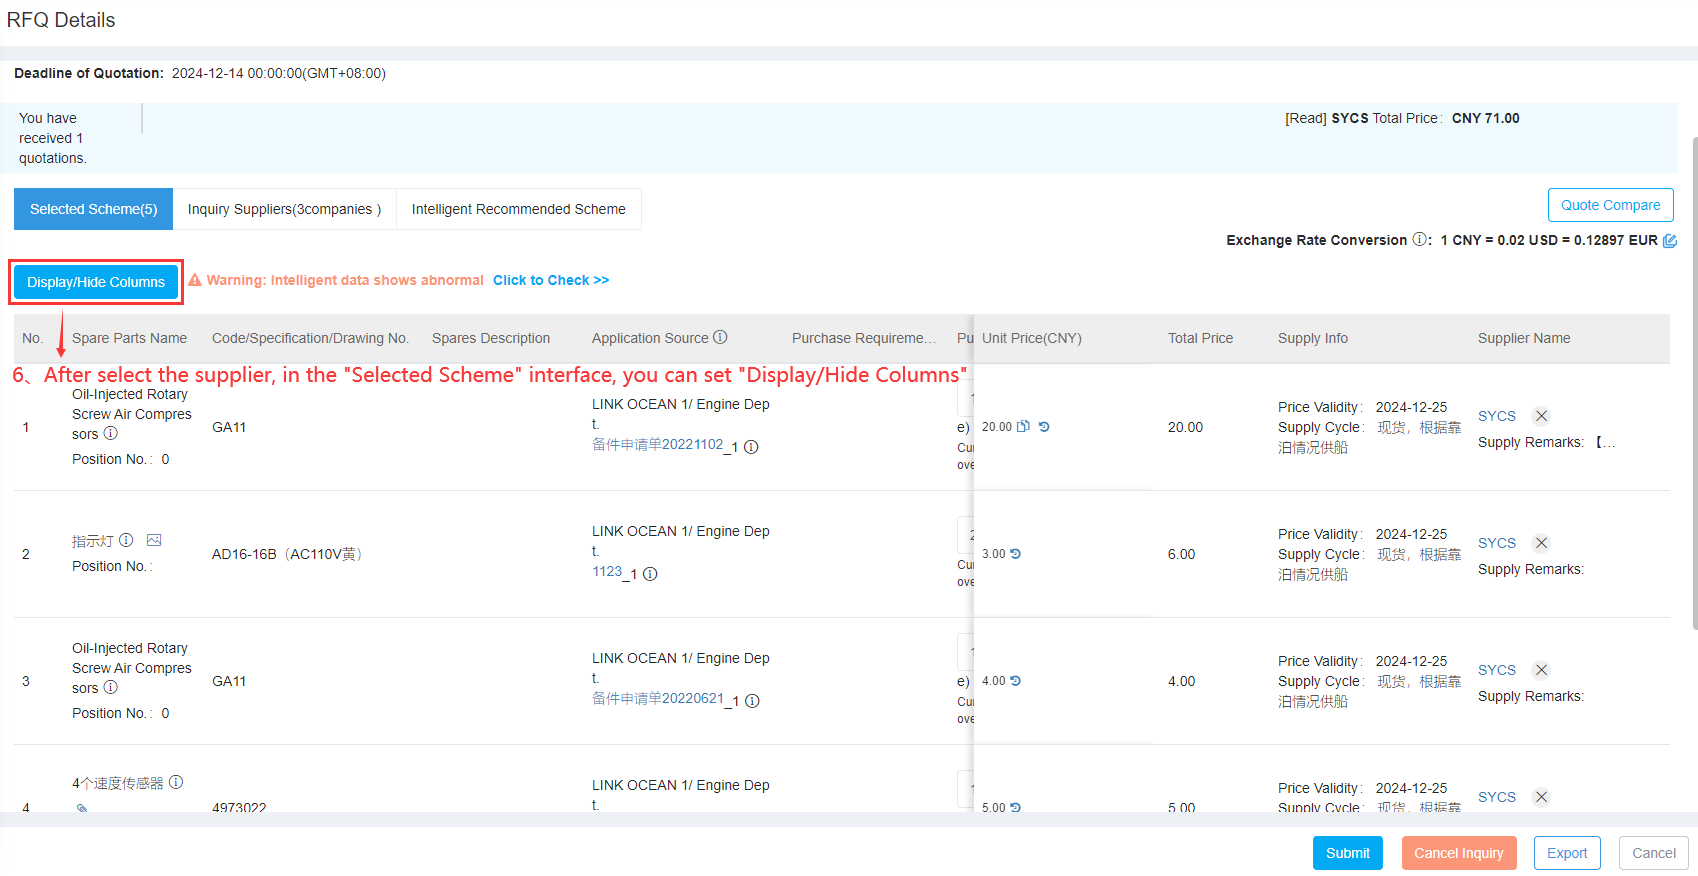Click SYCS Total Price CNY 71.00 summary

(x=1402, y=118)
